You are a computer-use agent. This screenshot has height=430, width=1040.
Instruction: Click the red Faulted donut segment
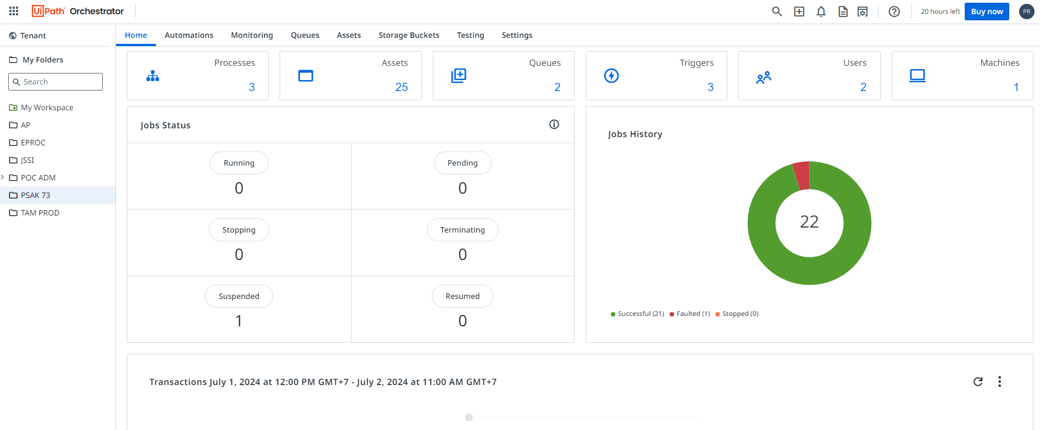tap(801, 176)
